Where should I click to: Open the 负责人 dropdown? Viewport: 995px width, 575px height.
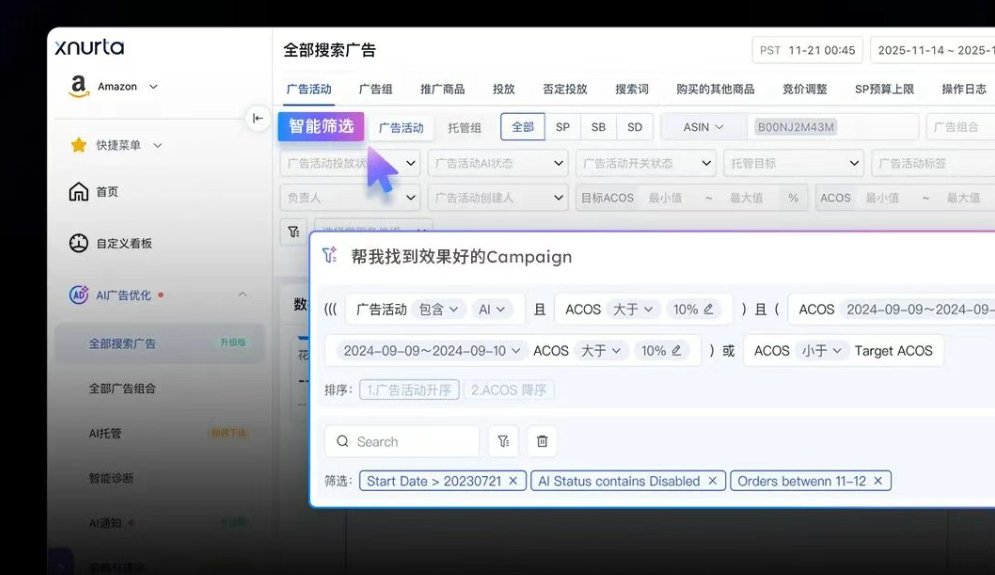click(x=350, y=197)
